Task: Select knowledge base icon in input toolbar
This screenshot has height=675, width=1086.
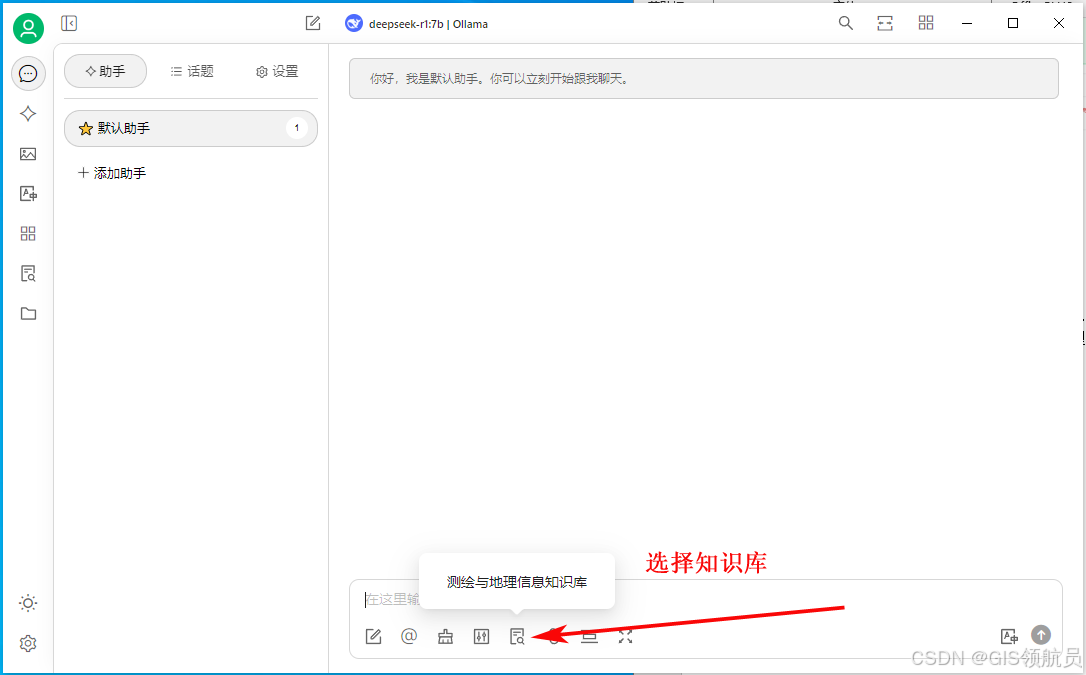Action: [517, 636]
